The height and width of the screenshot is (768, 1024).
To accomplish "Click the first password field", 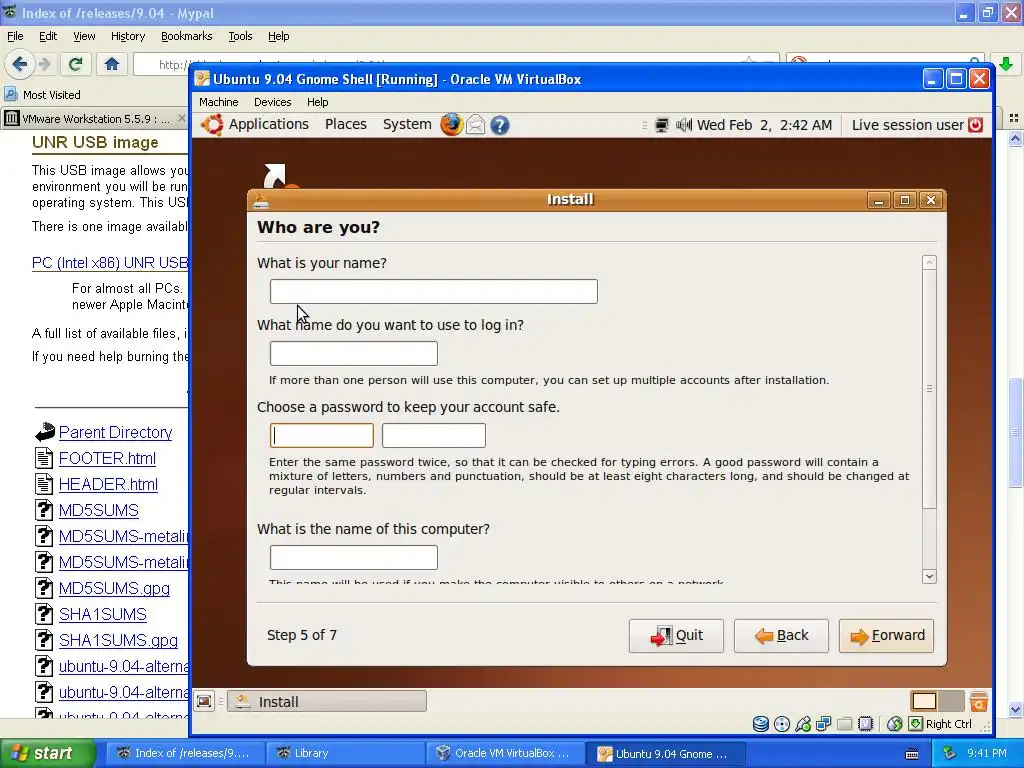I will tap(321, 436).
